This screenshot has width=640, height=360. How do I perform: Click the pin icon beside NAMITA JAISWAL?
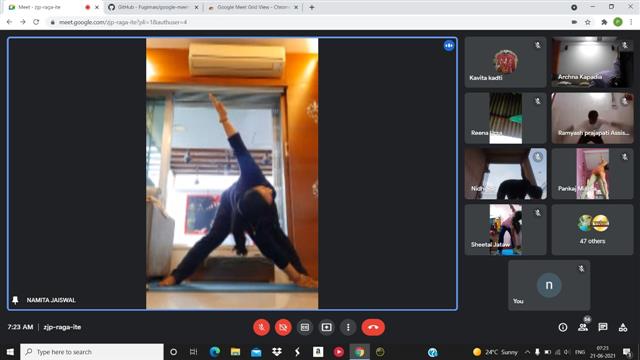(15, 300)
